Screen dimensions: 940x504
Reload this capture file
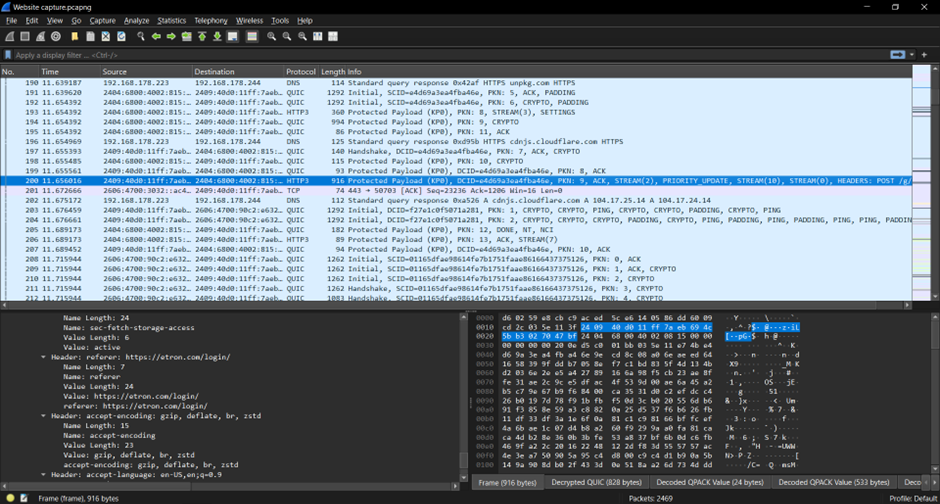tap(121, 37)
